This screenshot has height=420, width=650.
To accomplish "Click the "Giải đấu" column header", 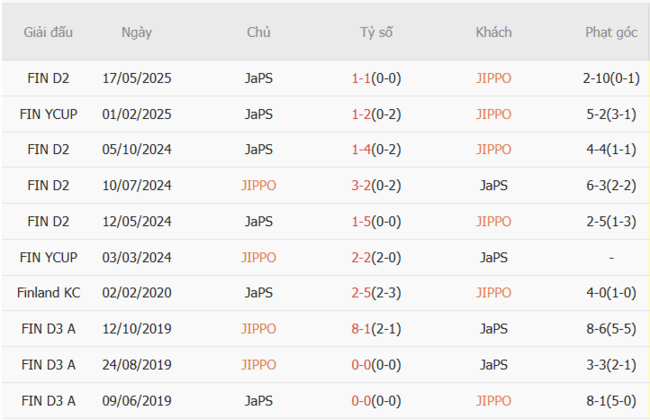I will pyautogui.click(x=48, y=32).
